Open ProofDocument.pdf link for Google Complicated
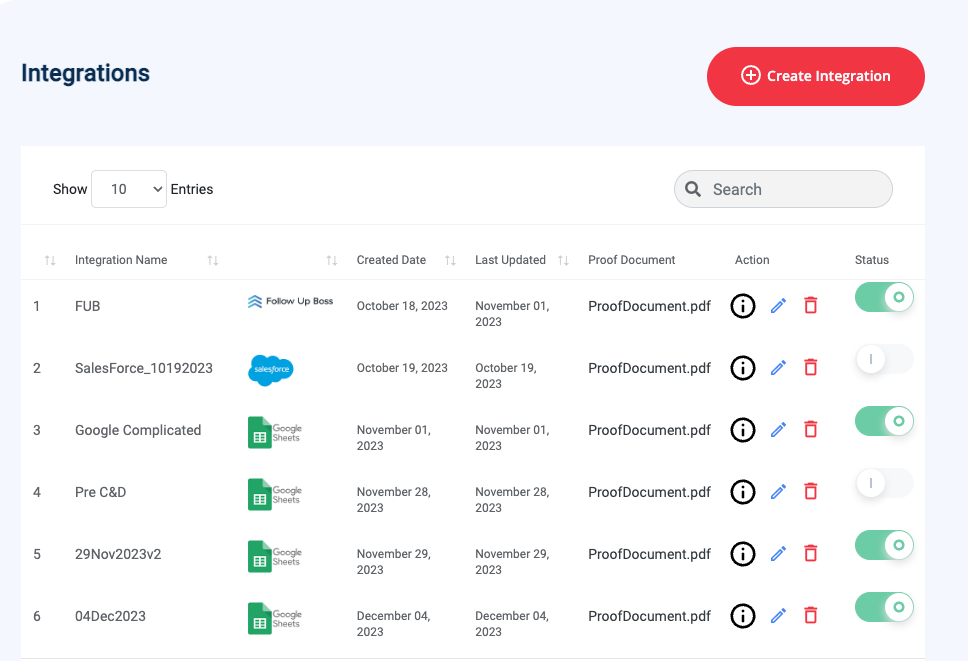 (x=649, y=430)
